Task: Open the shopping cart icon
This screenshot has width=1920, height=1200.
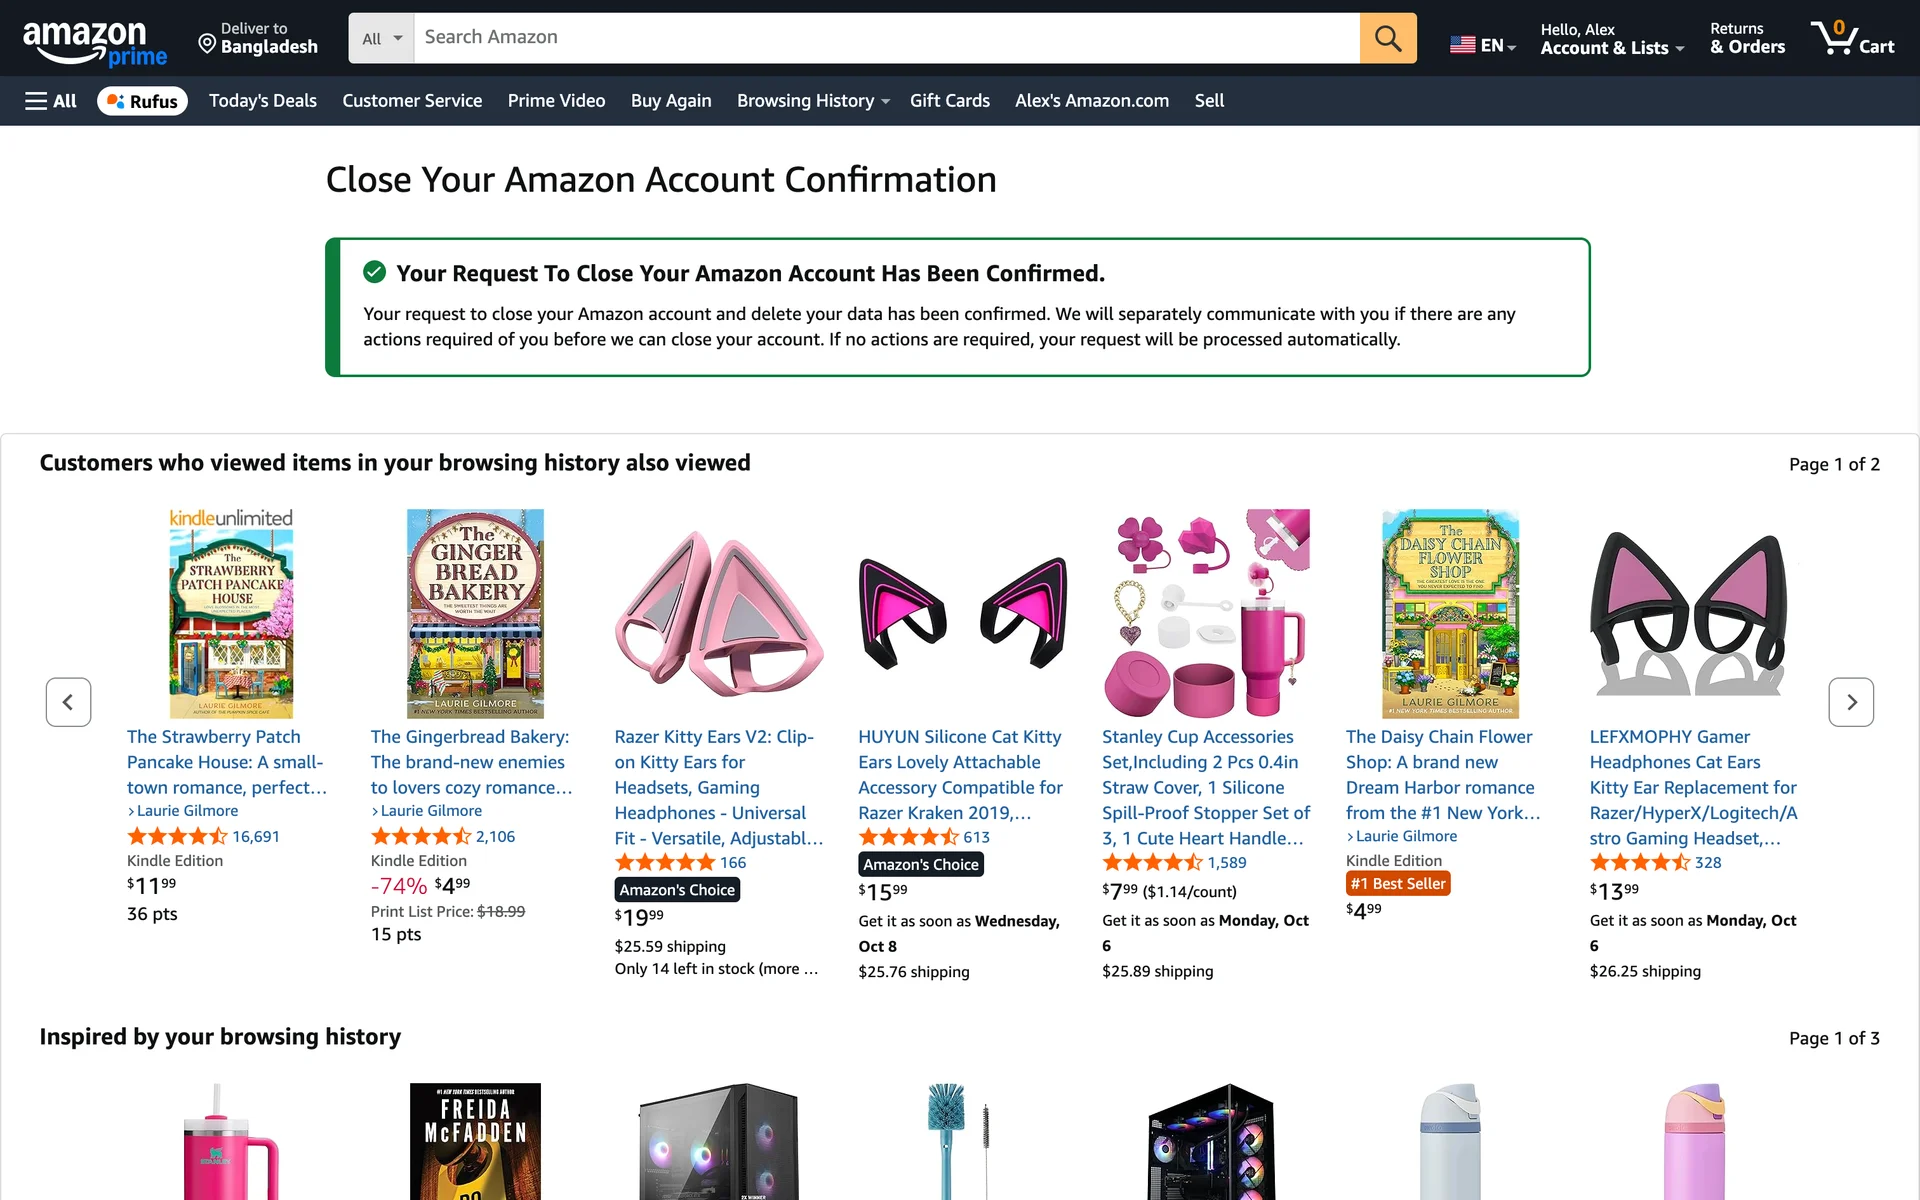Action: click(x=1851, y=38)
